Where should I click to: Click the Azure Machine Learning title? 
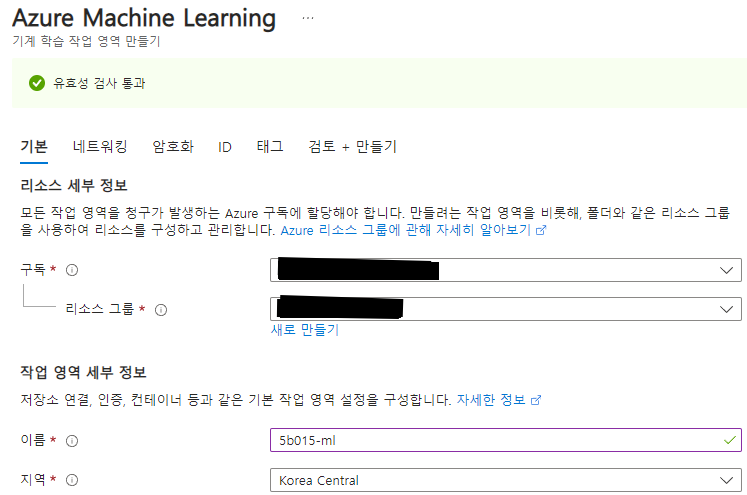click(144, 18)
